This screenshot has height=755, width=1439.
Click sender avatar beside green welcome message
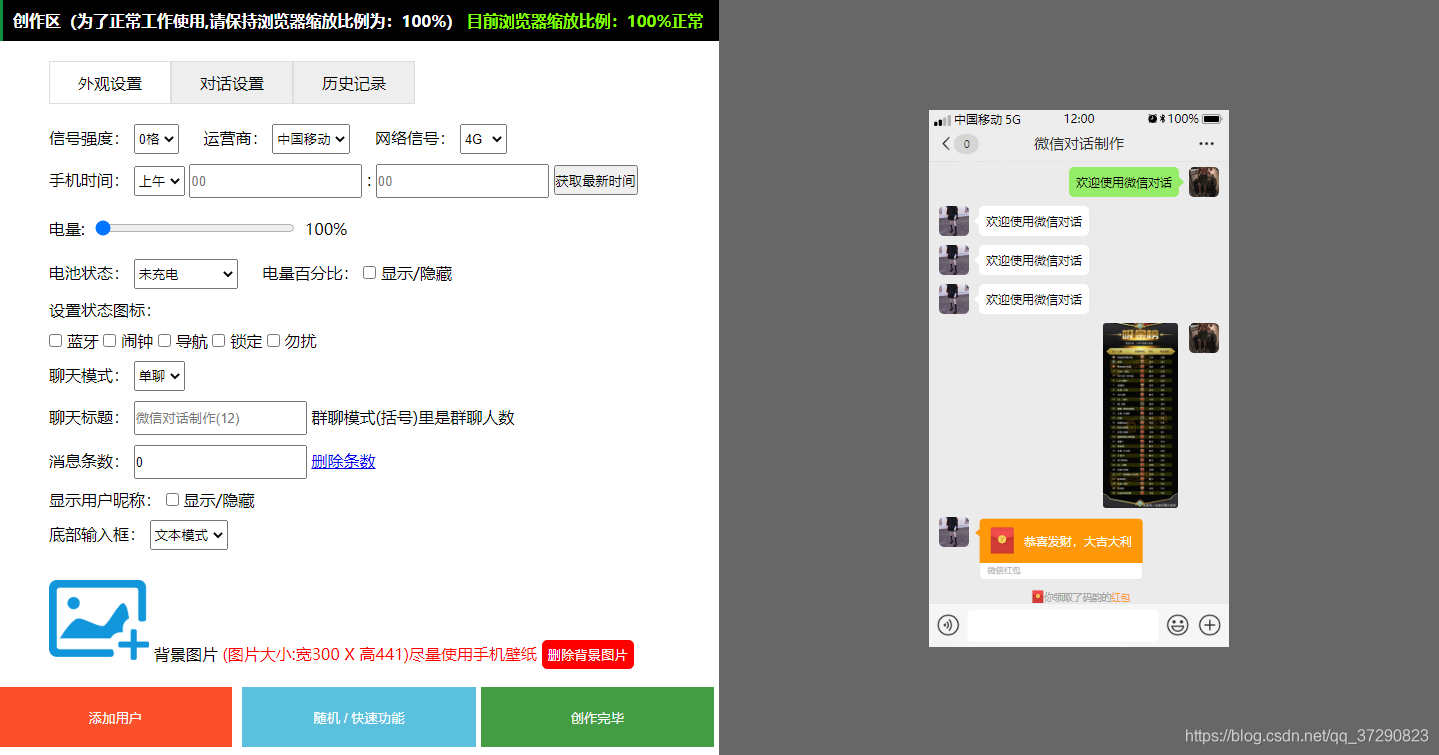(1204, 182)
